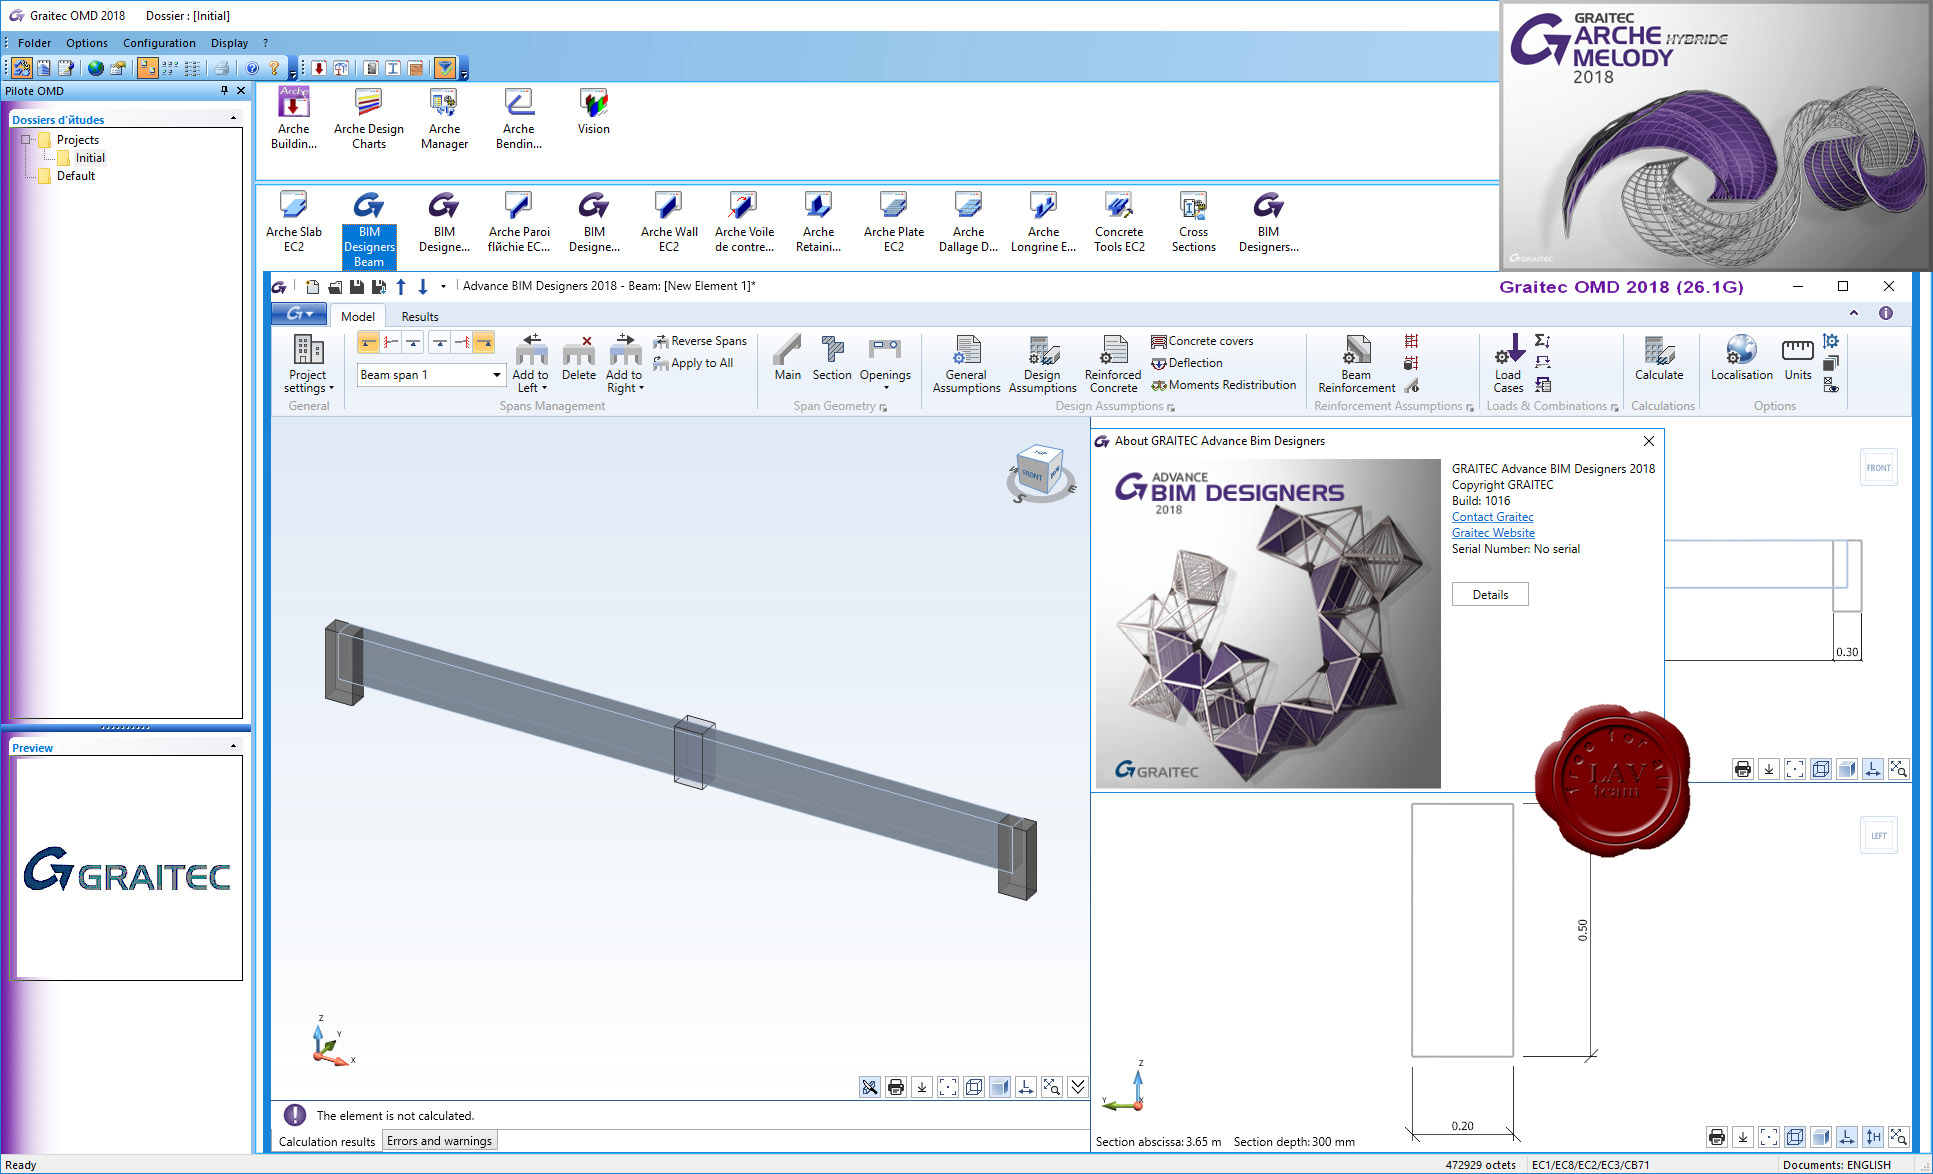Click Apply to All spans
The width and height of the screenshot is (1933, 1174).
pyautogui.click(x=693, y=363)
